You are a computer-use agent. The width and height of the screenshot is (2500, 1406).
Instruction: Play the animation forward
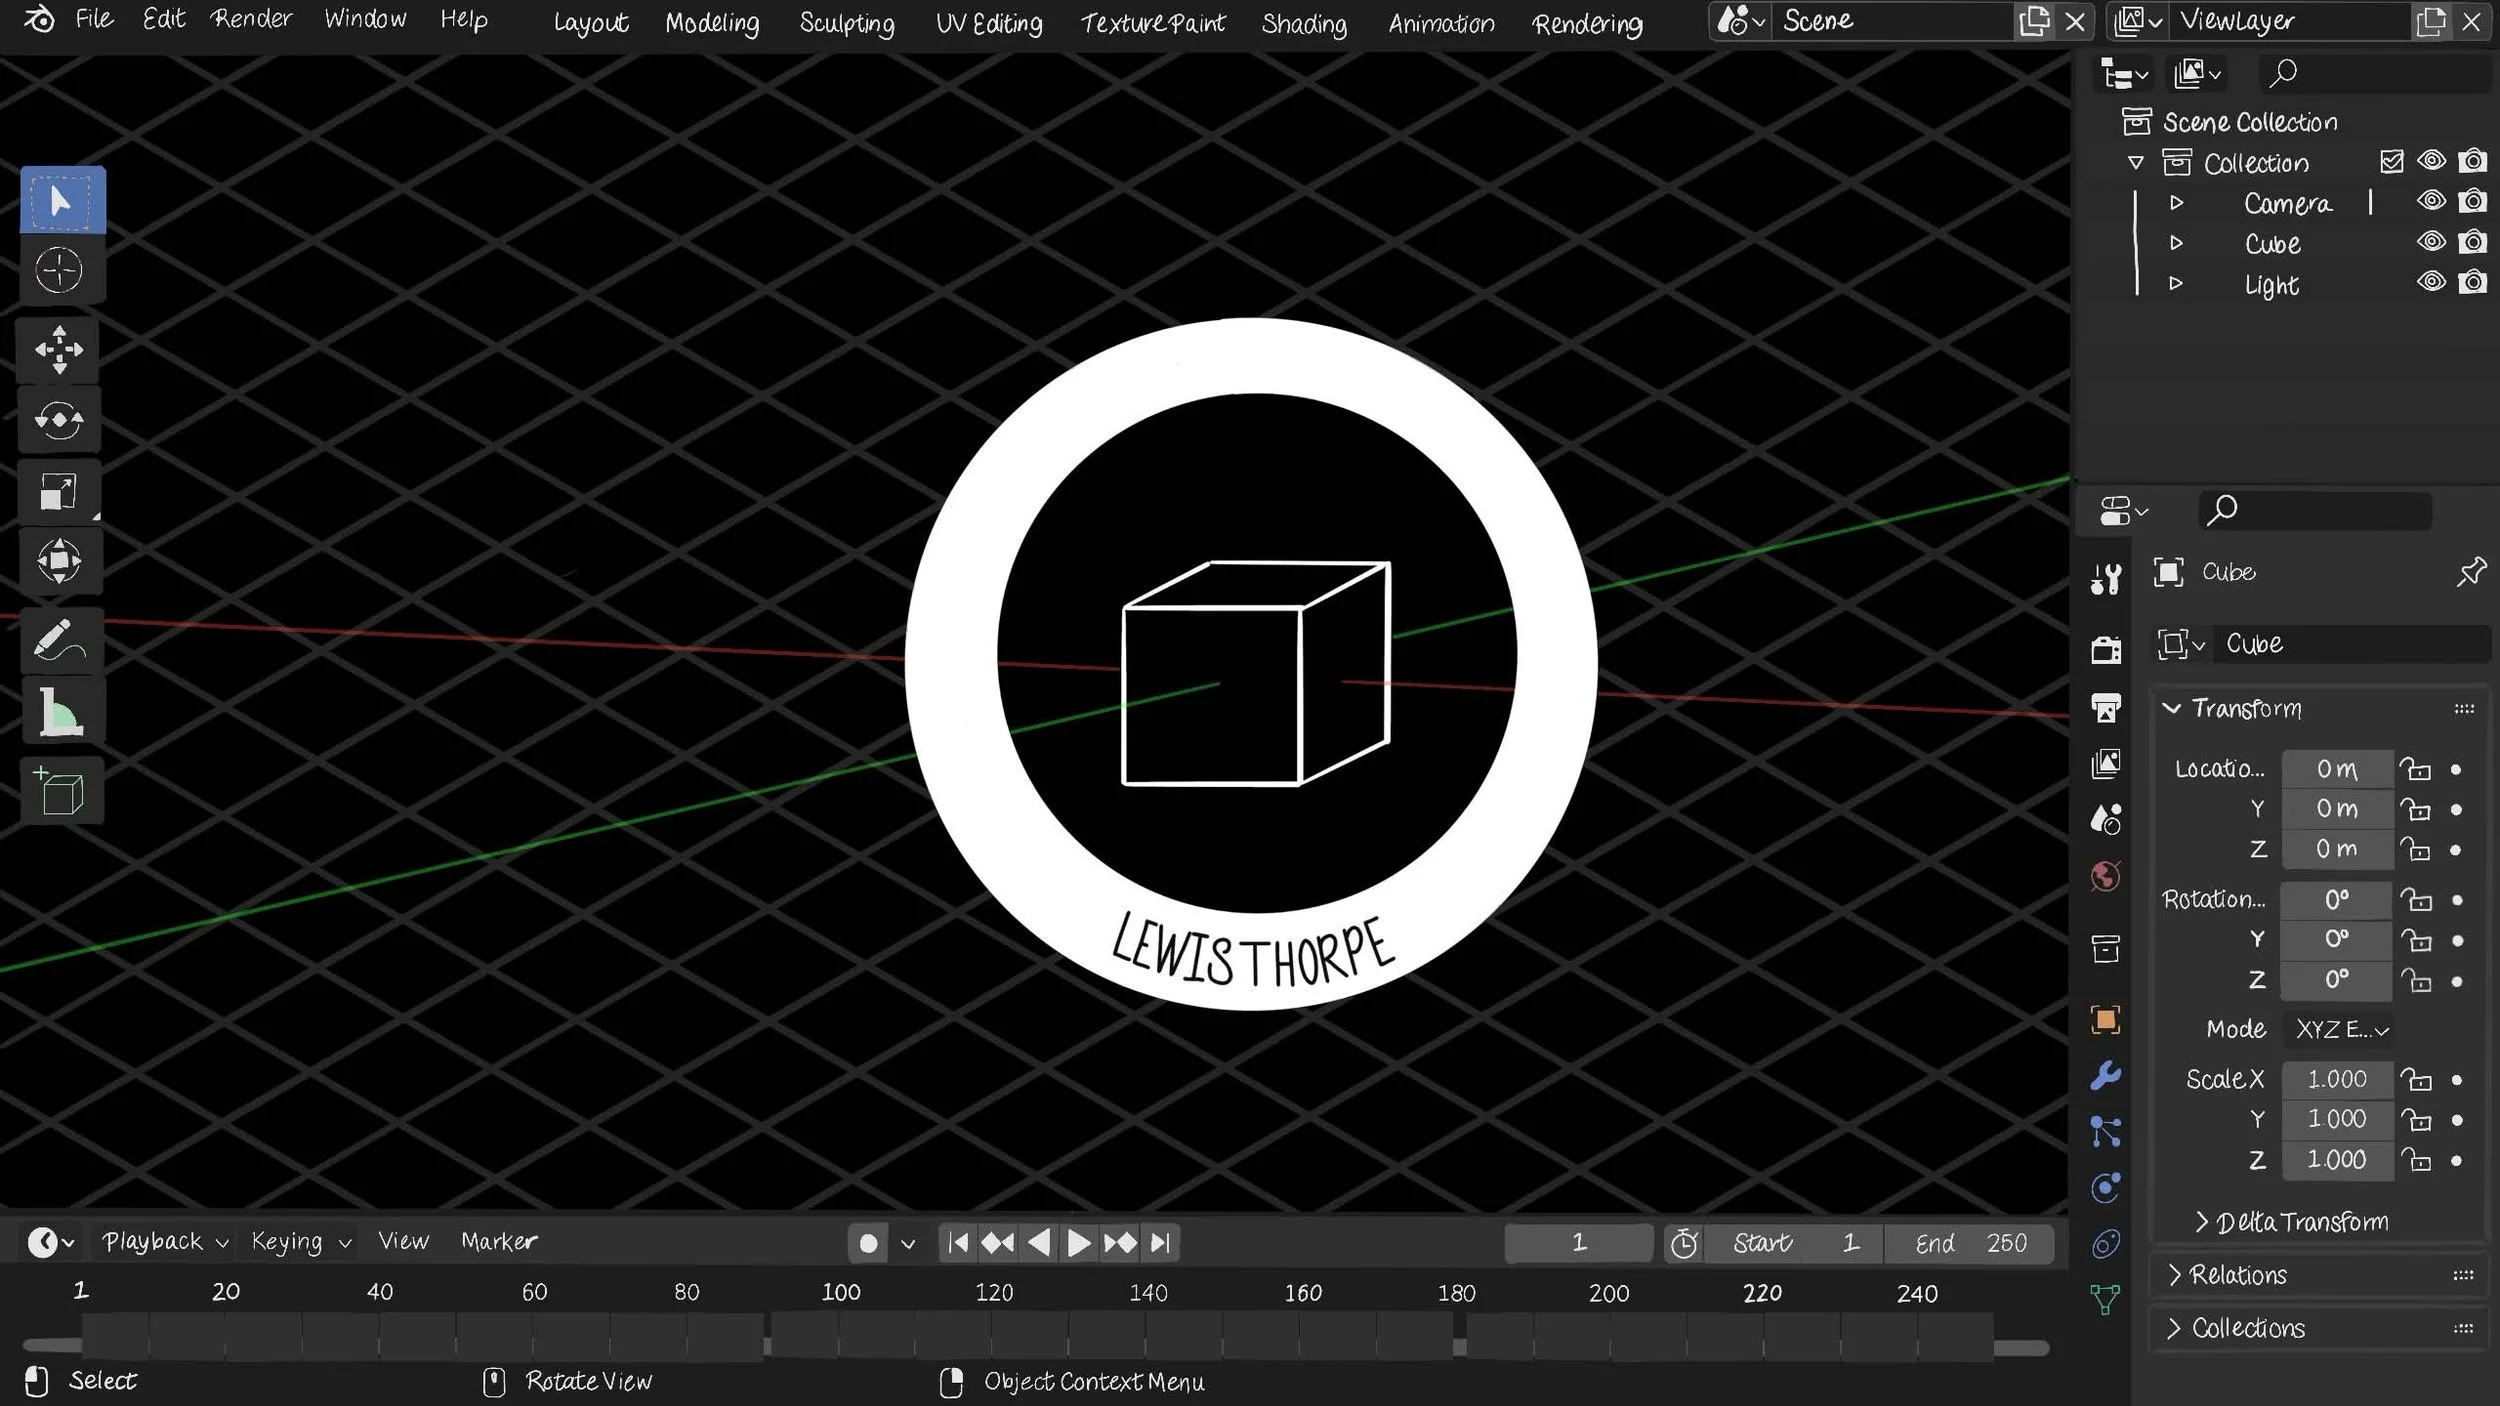[x=1079, y=1243]
